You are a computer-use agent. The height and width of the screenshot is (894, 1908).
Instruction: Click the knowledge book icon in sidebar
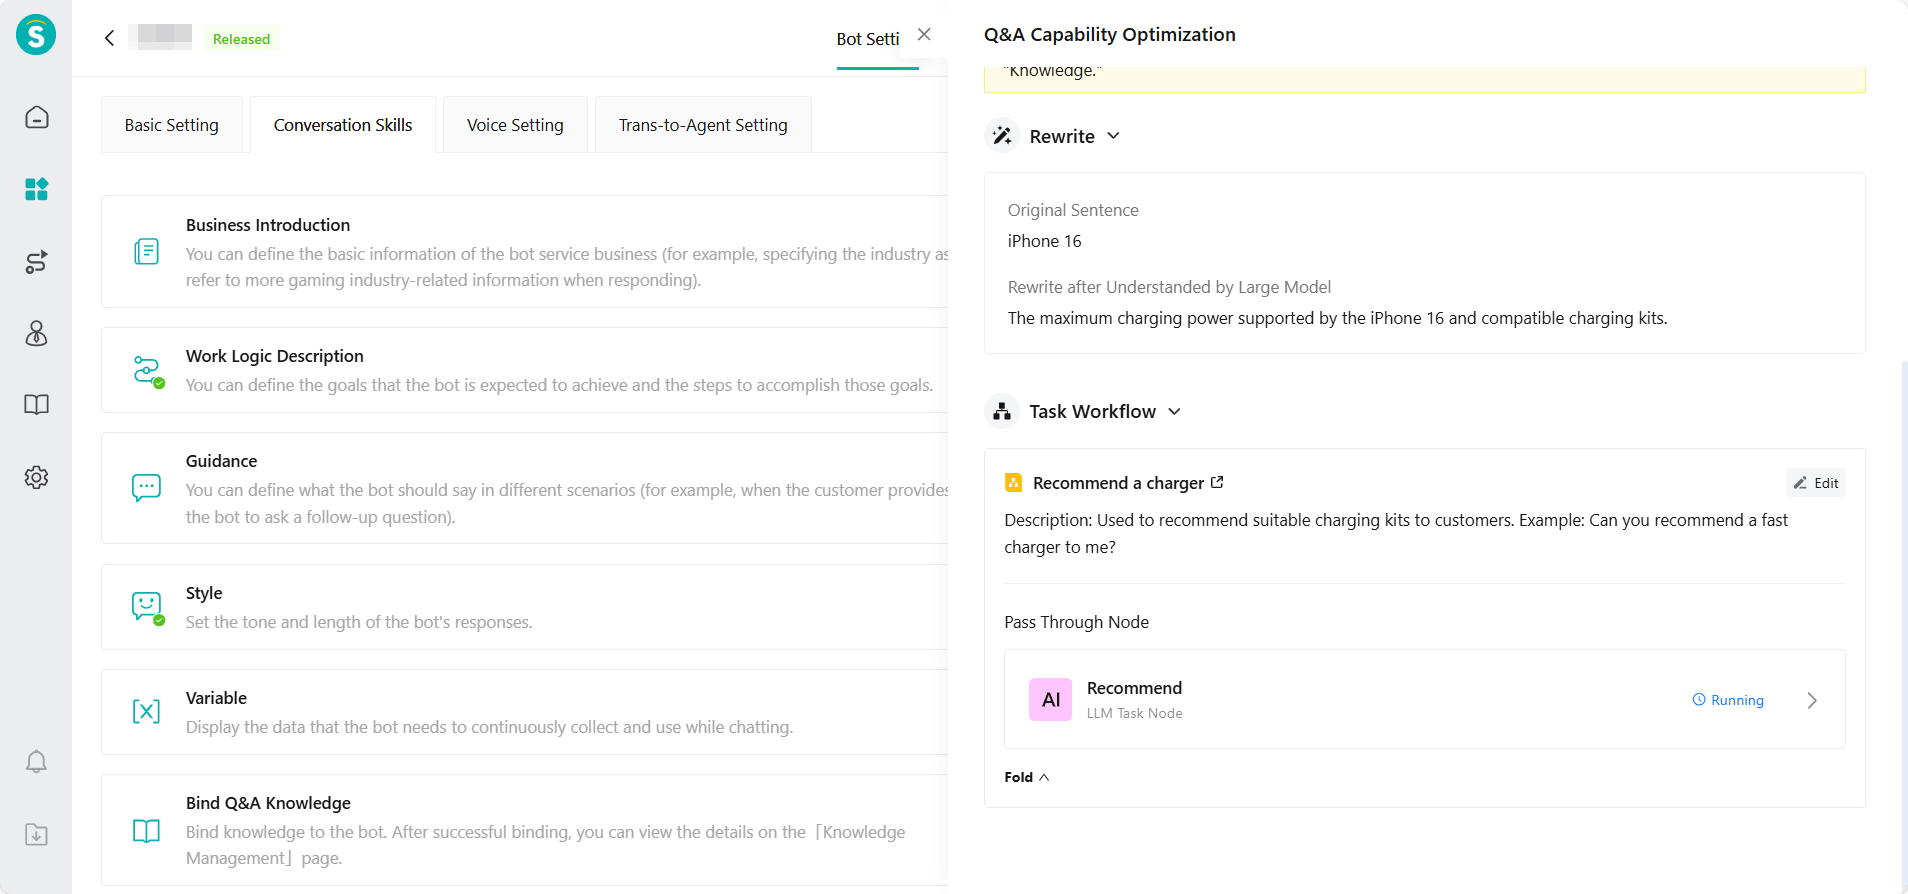pos(37,405)
